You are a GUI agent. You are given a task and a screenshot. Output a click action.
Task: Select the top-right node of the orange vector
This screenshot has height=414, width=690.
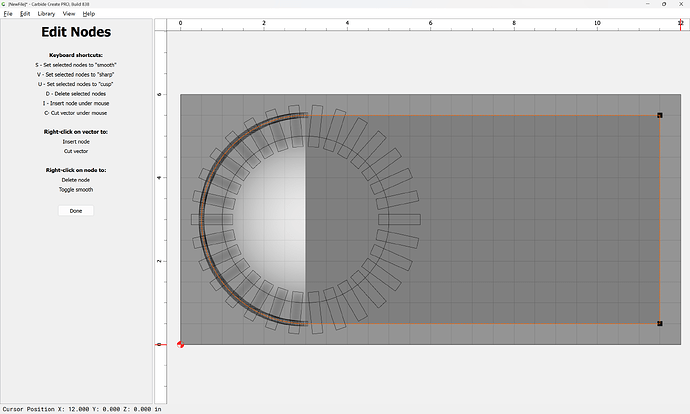click(x=660, y=116)
